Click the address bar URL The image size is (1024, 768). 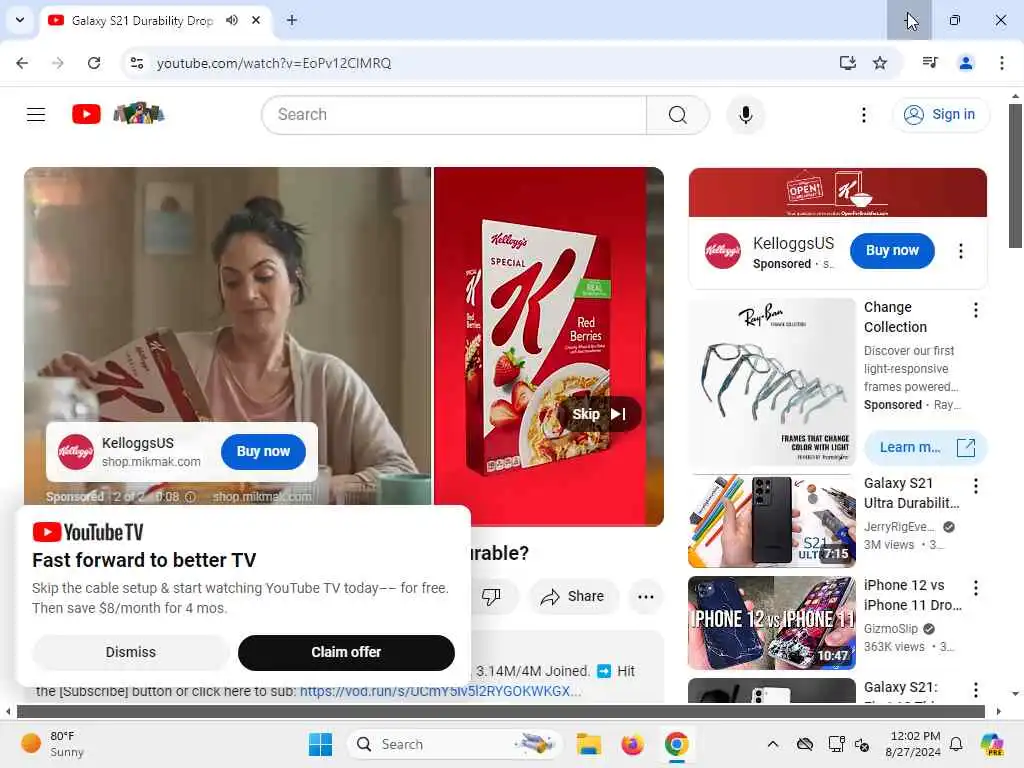[x=274, y=63]
